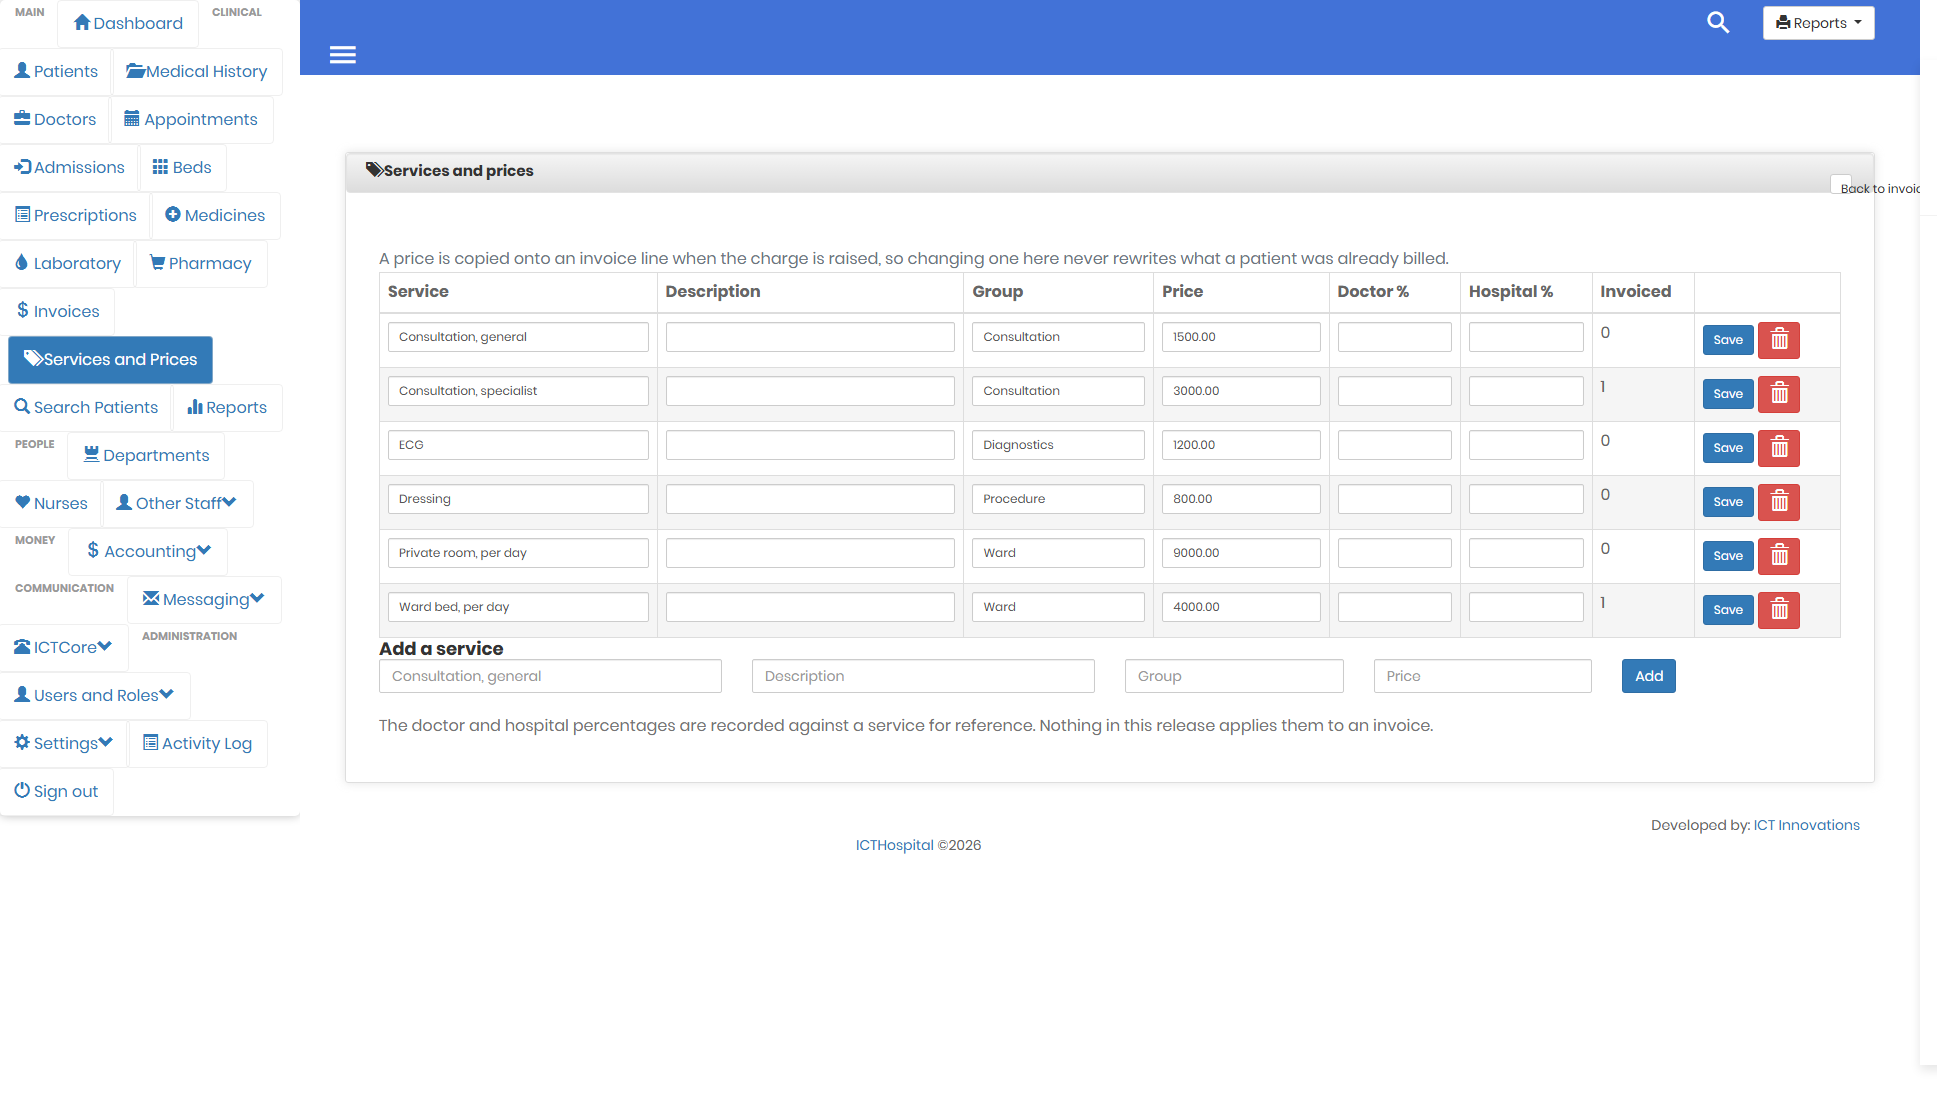1937x1106 pixels.
Task: Open Reports in the sidebar
Action: pyautogui.click(x=227, y=407)
